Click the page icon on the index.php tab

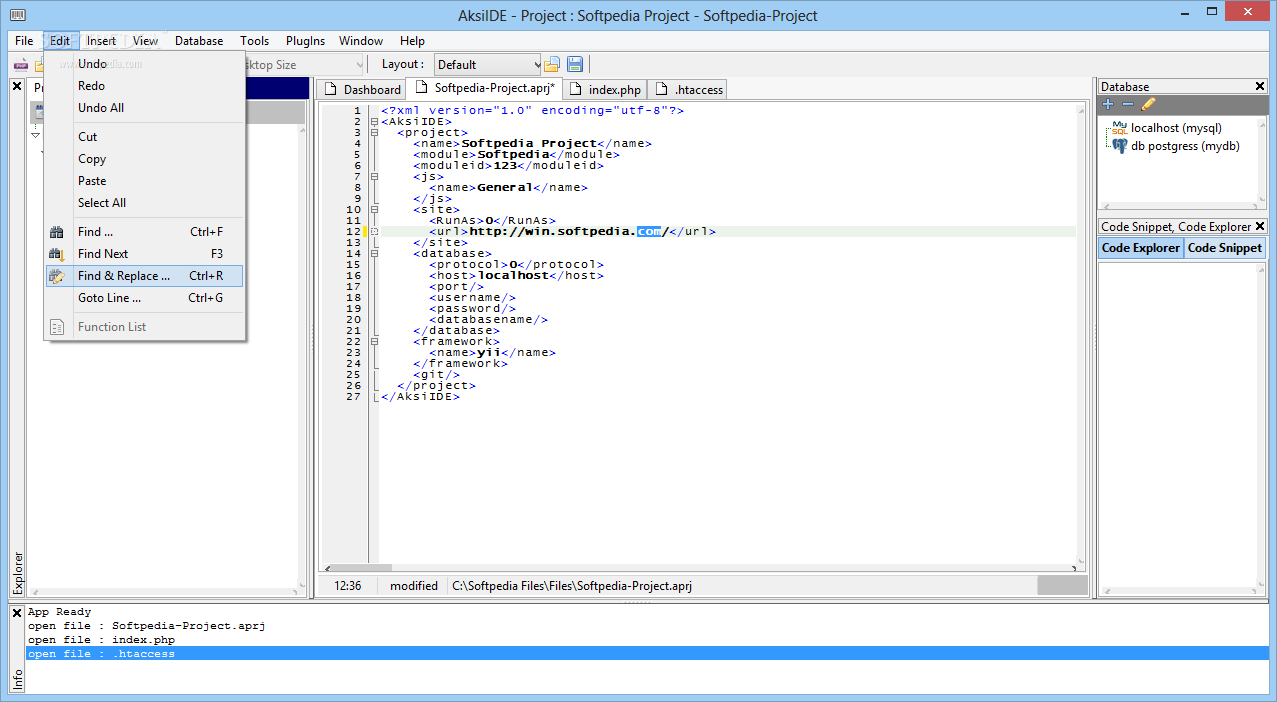coord(577,90)
